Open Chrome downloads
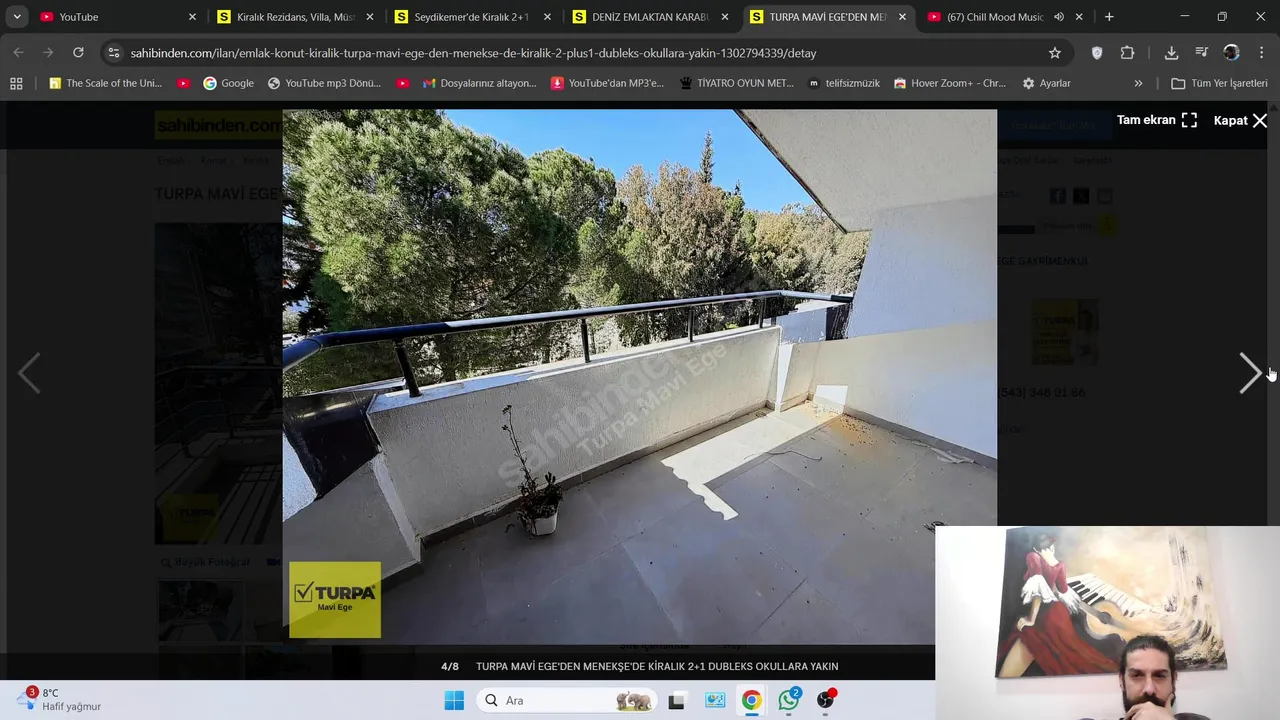1280x720 pixels. (1171, 53)
